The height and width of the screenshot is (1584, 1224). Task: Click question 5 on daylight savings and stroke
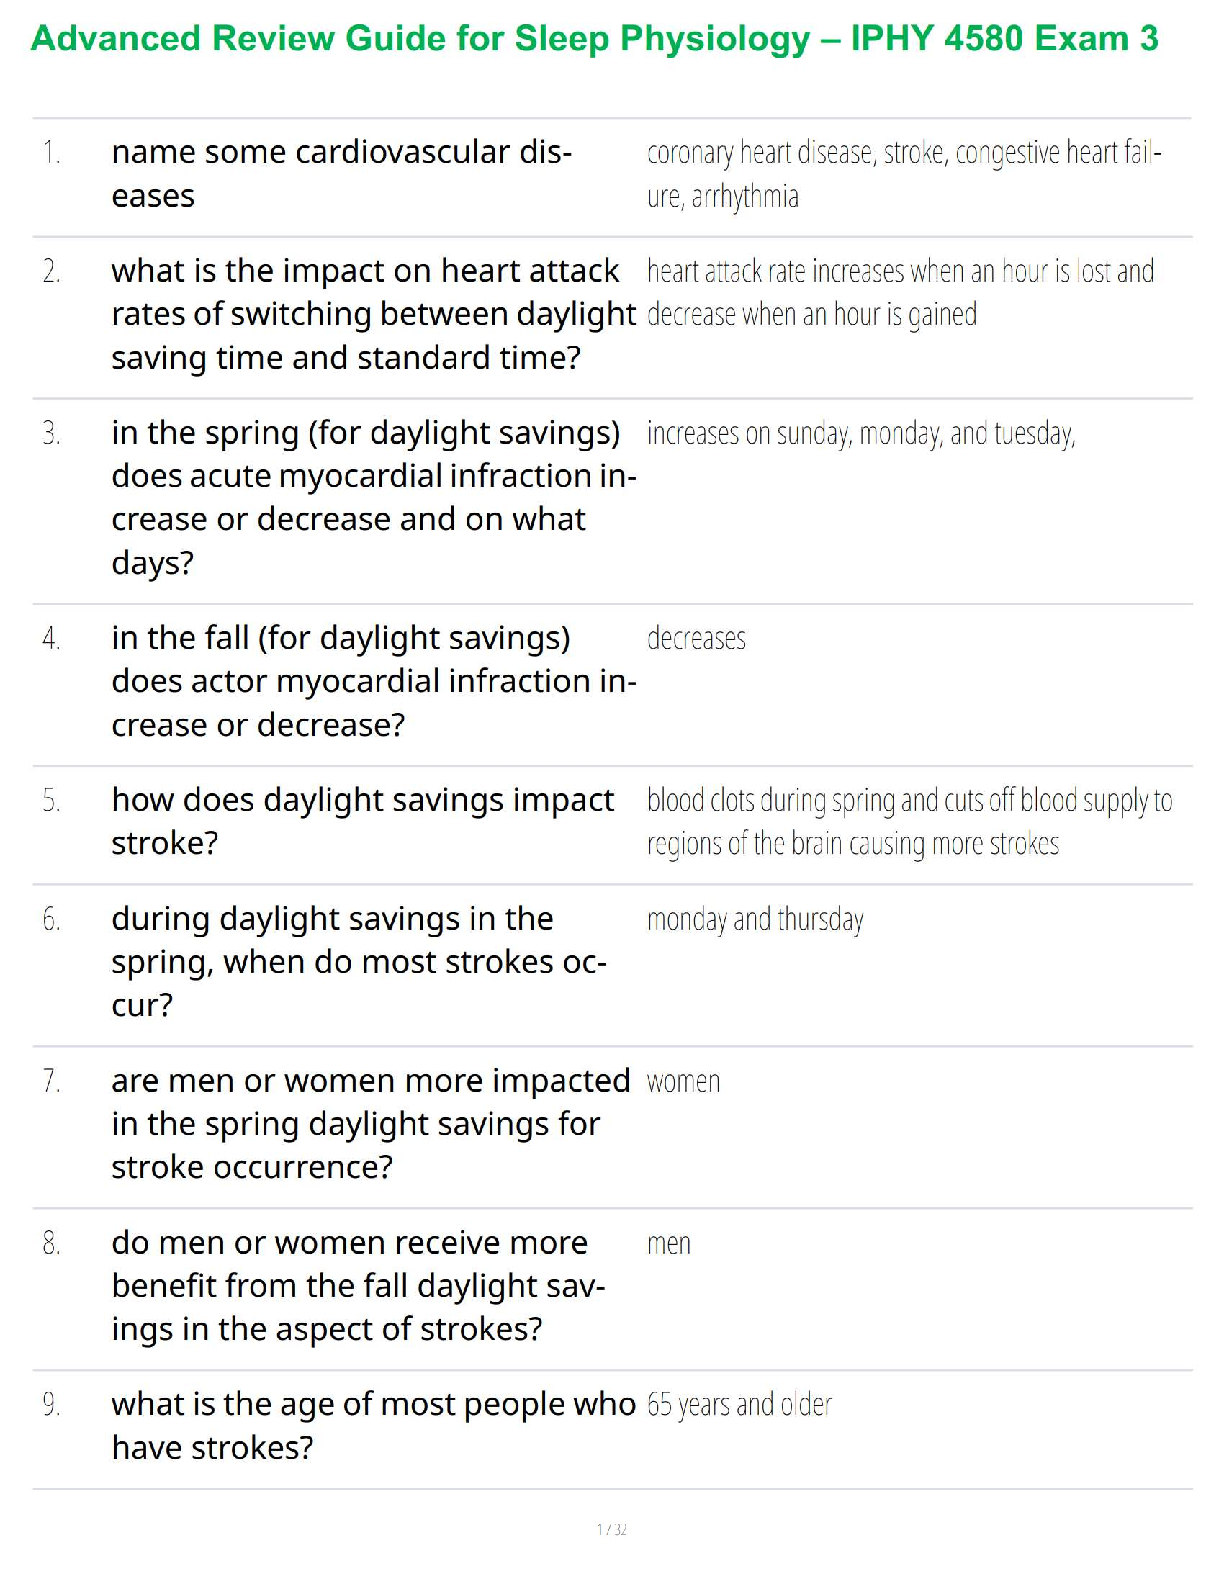[x=362, y=821]
